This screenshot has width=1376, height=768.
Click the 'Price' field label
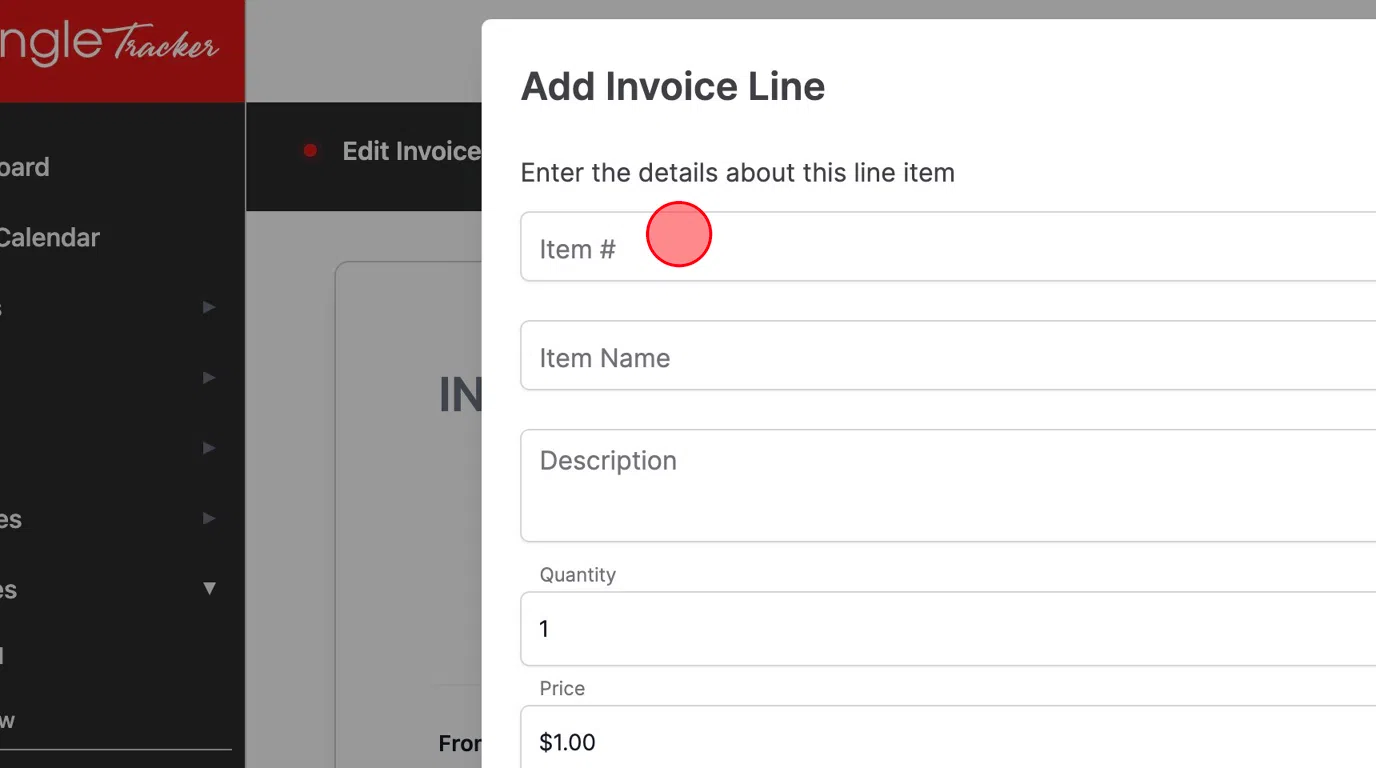(562, 688)
